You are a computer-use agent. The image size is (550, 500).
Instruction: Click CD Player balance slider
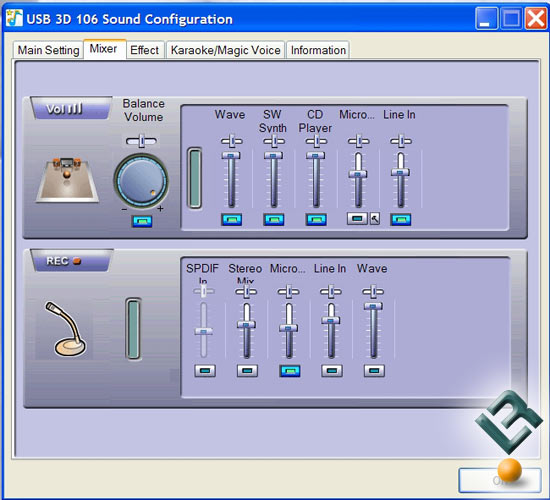pyautogui.click(x=316, y=141)
